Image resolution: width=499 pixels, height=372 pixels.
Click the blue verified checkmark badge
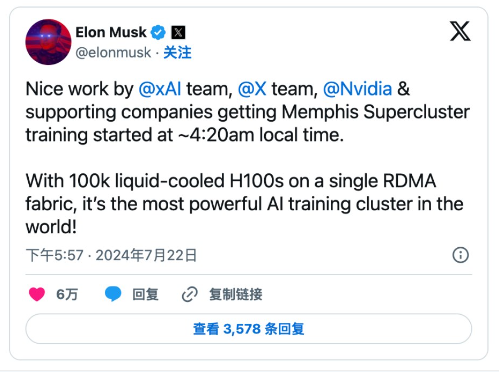pos(158,32)
